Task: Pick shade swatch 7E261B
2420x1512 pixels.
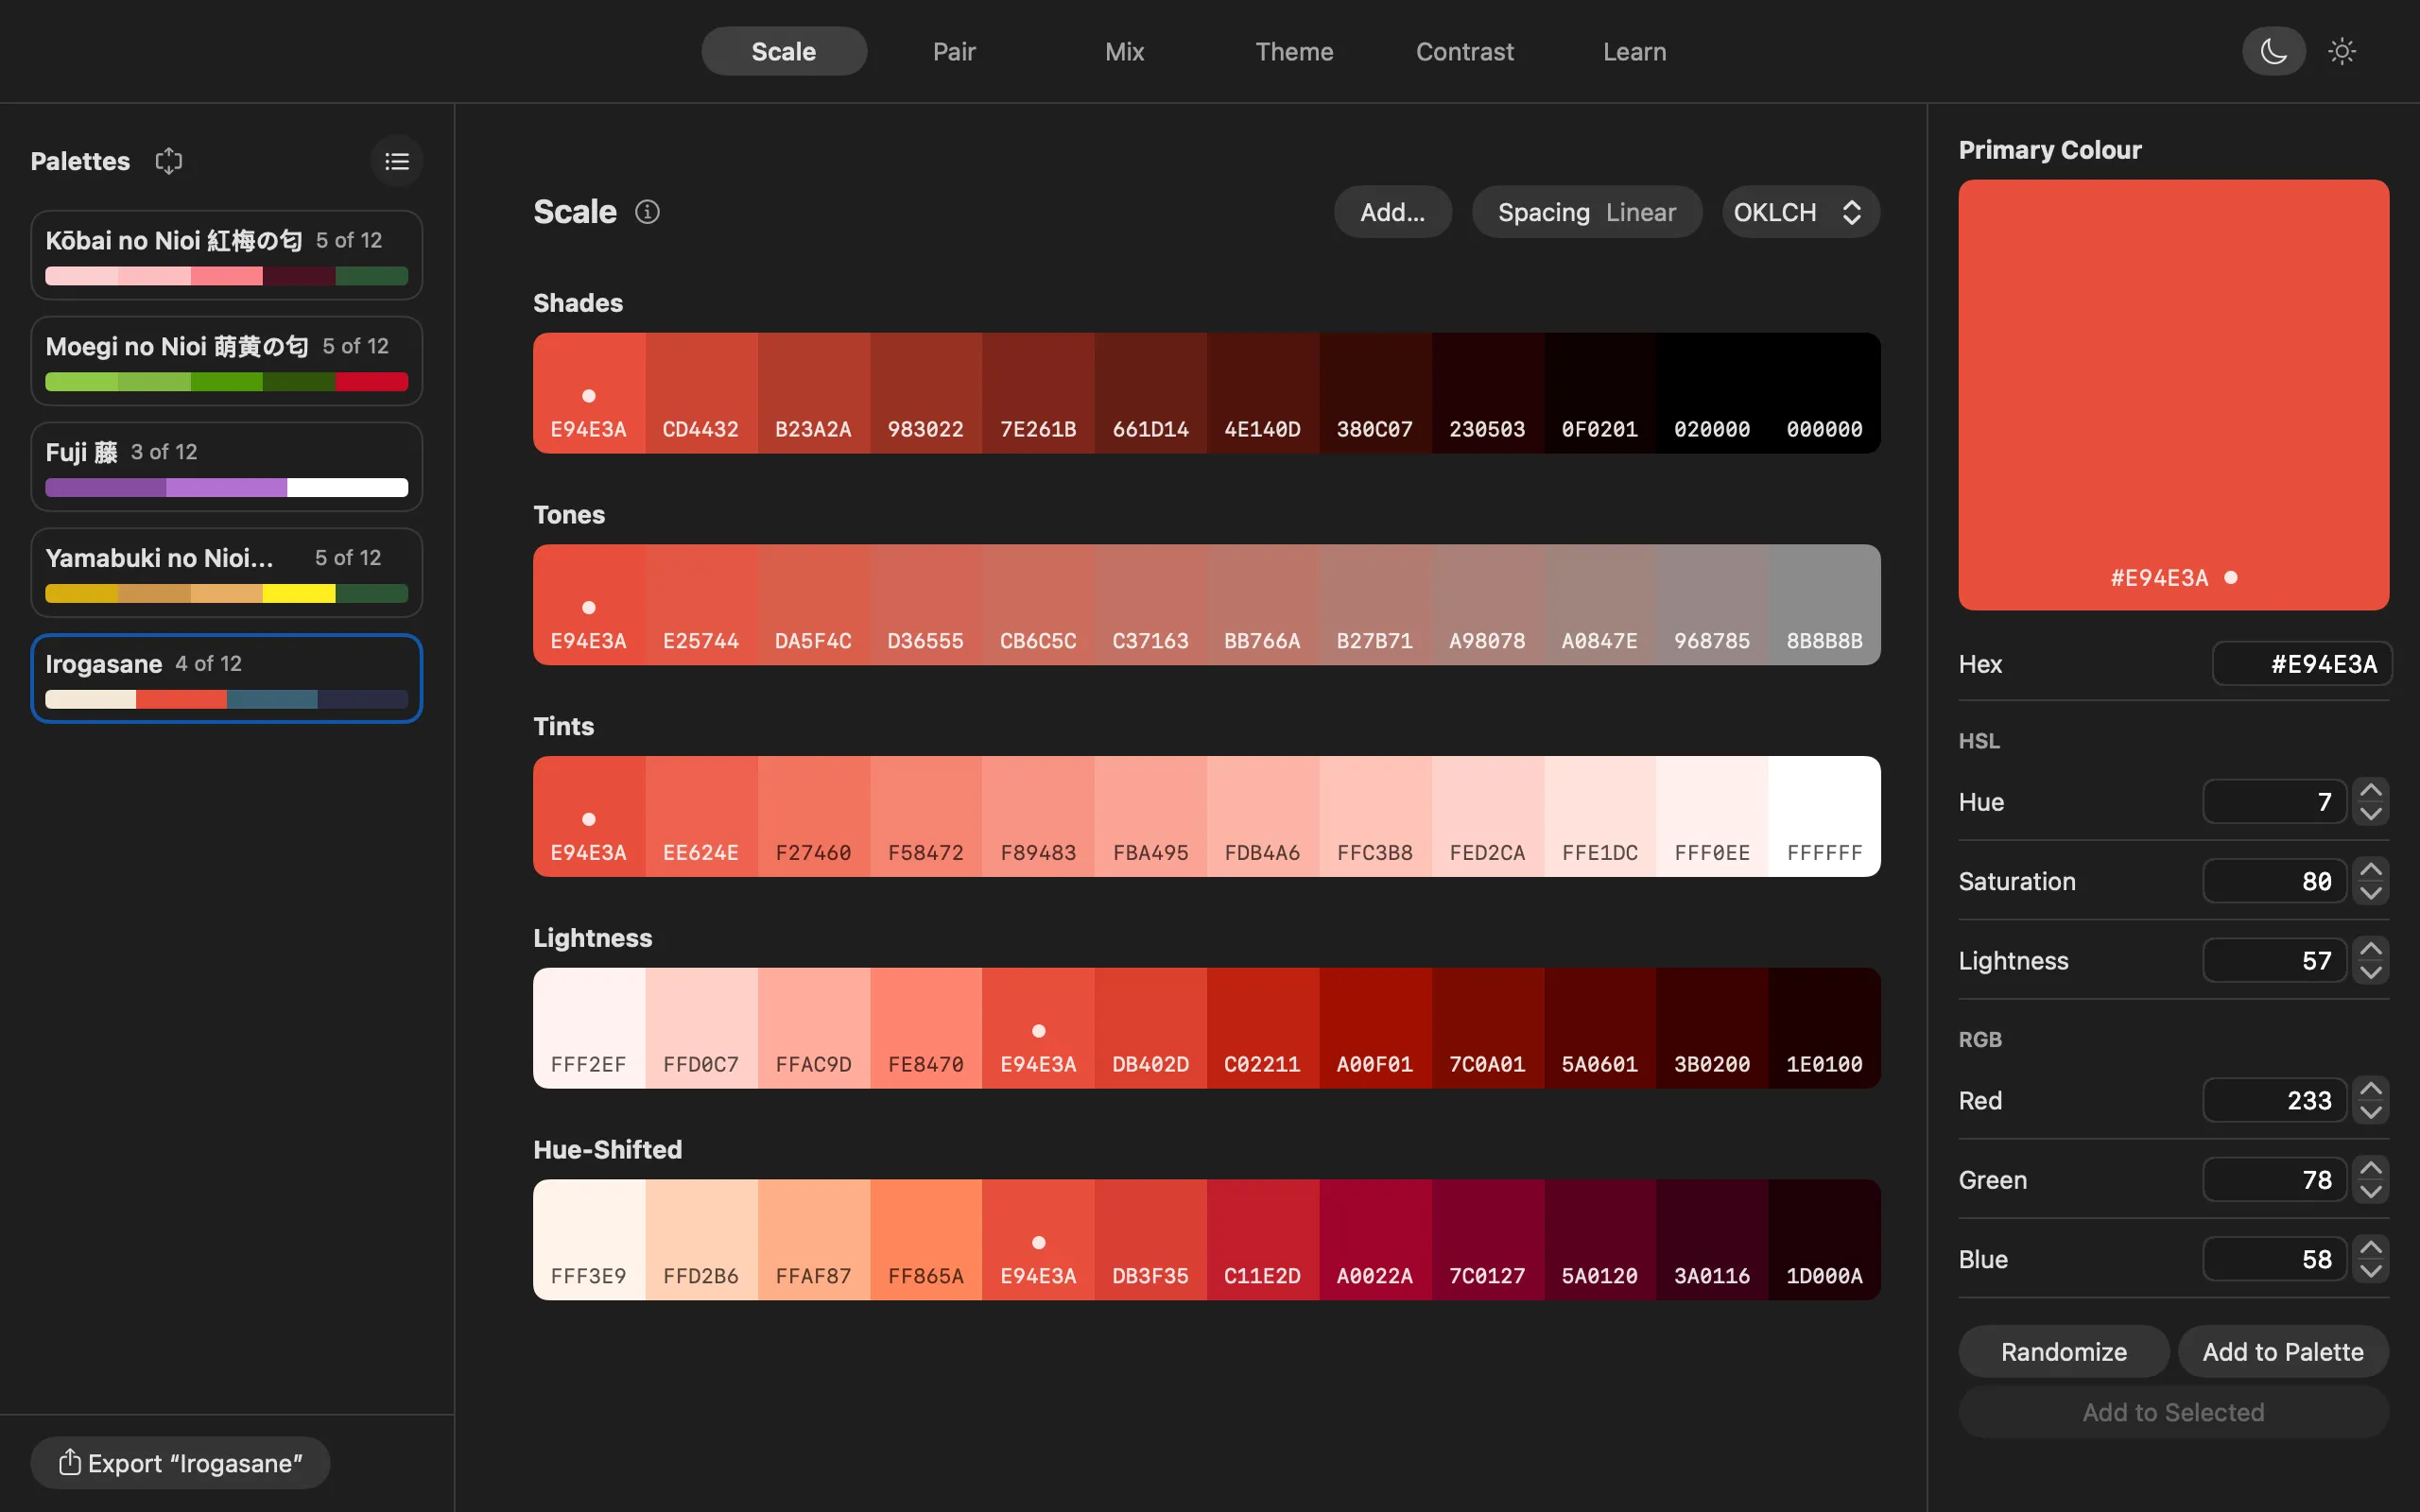Action: click(x=1038, y=393)
